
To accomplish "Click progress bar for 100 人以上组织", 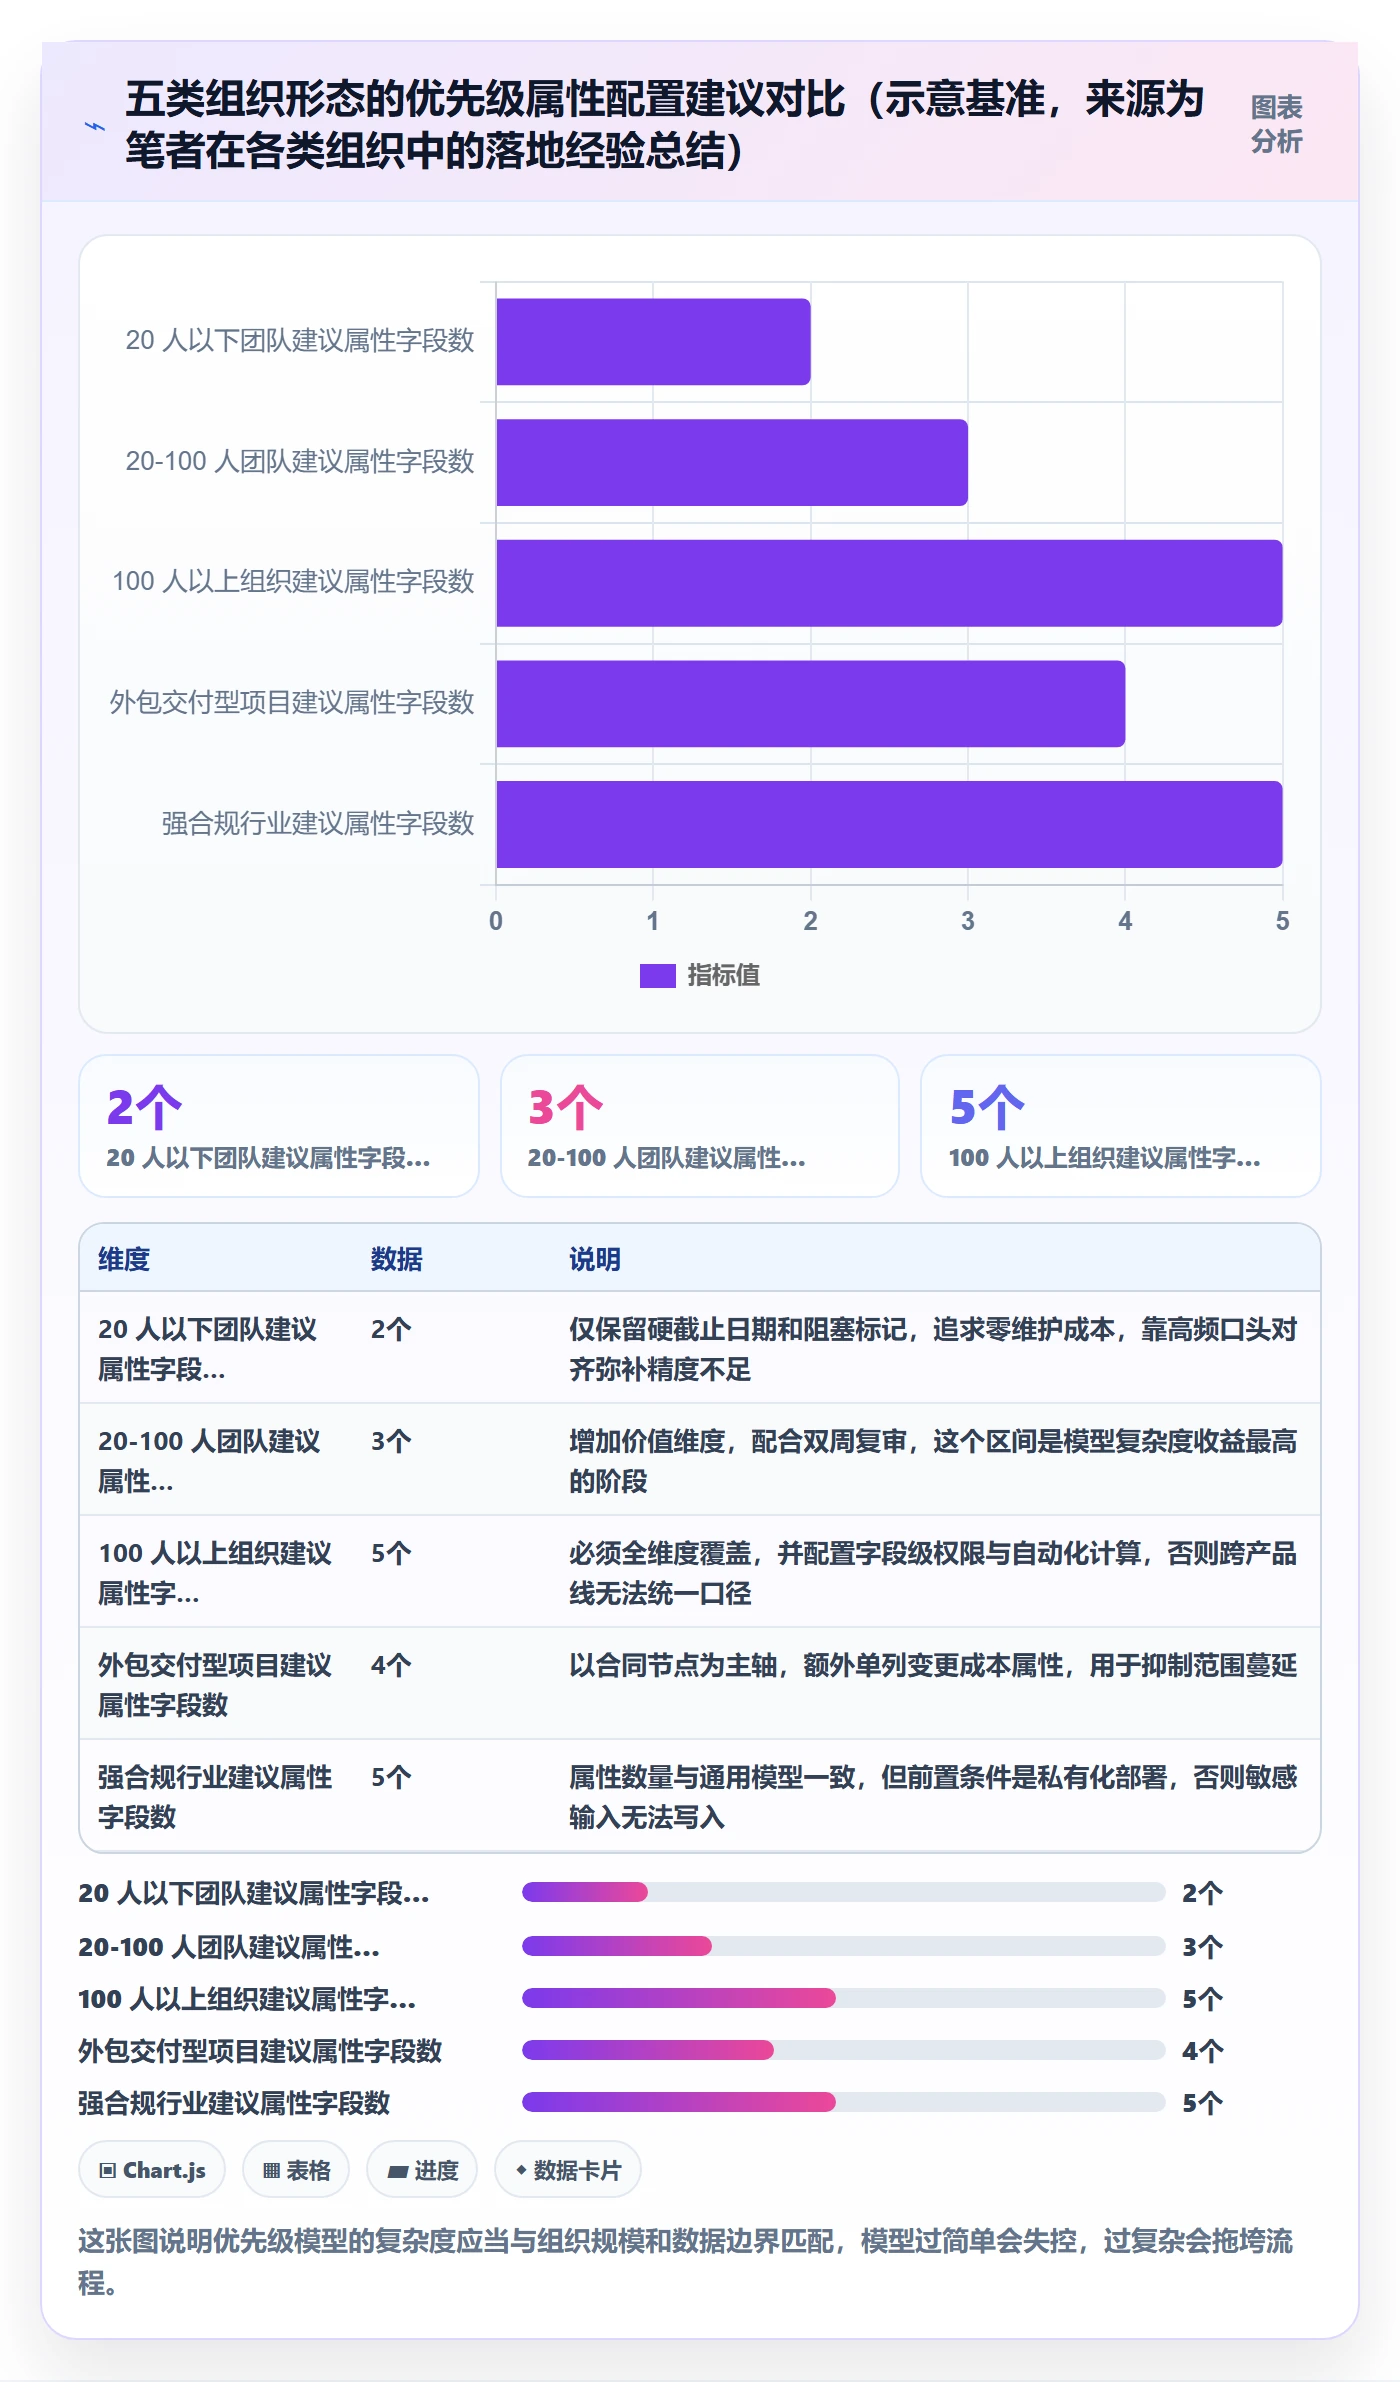I will point(844,1998).
